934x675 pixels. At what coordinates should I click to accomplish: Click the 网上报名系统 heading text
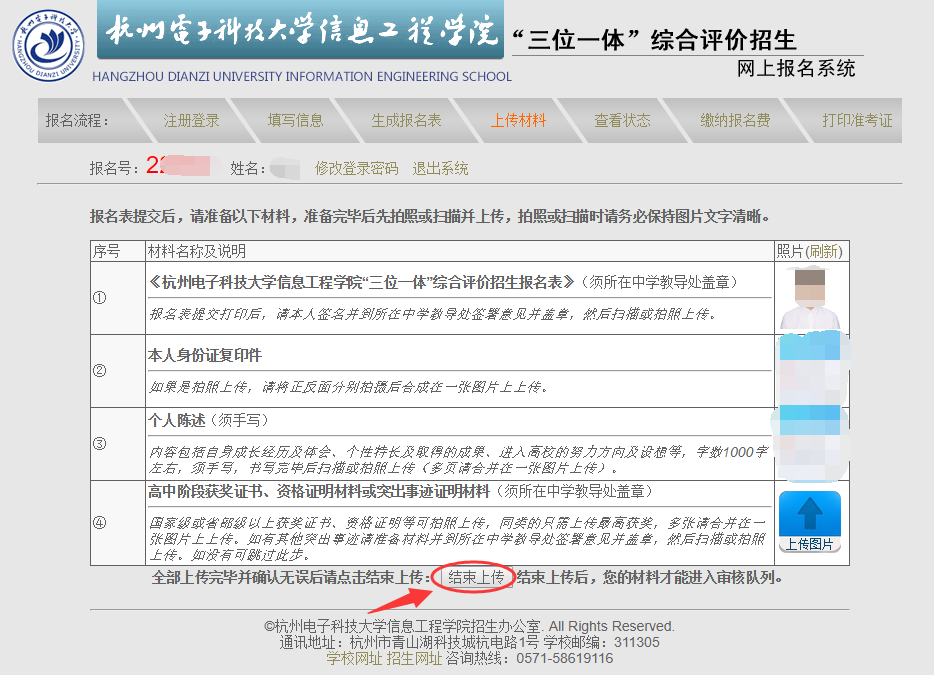(x=796, y=69)
